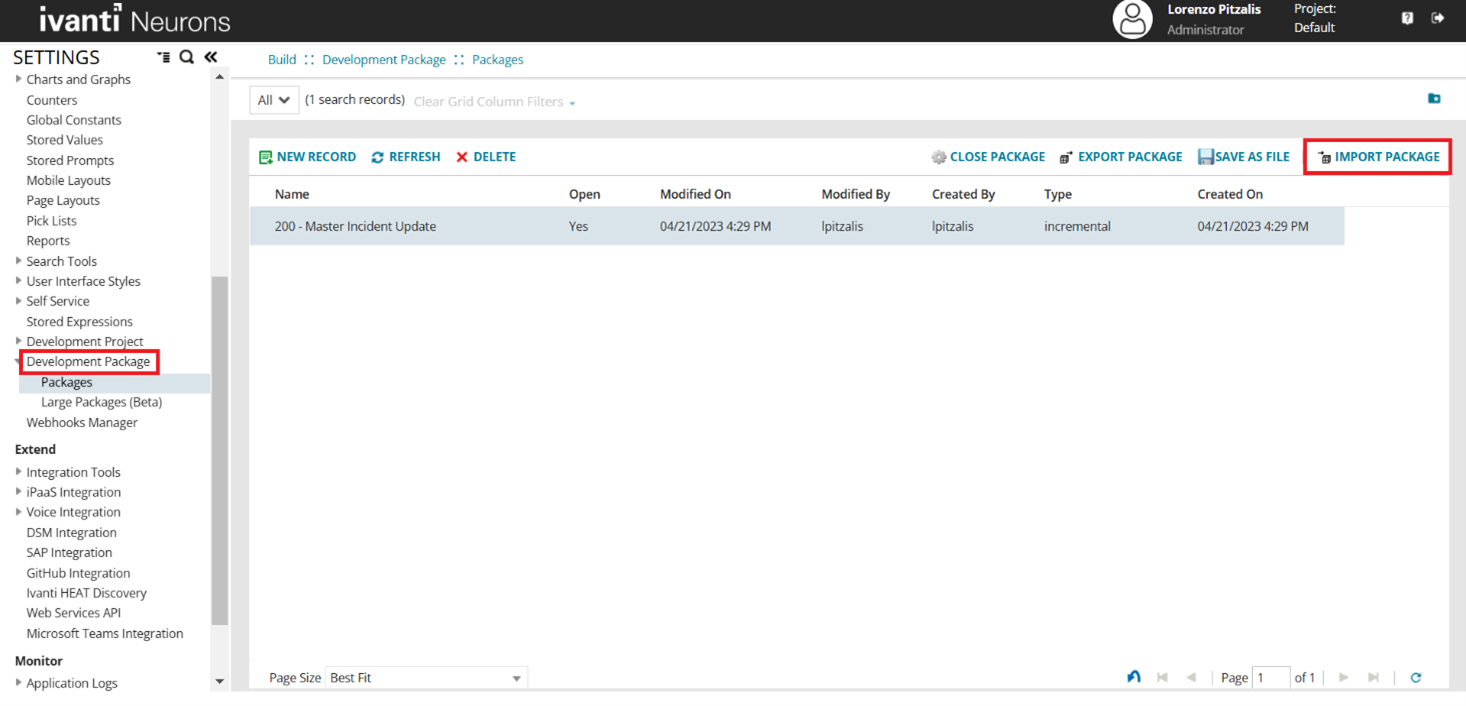Viewport: 1466px width, 706px height.
Task: Select the 200 - Master Incident Update row
Action: 797,226
